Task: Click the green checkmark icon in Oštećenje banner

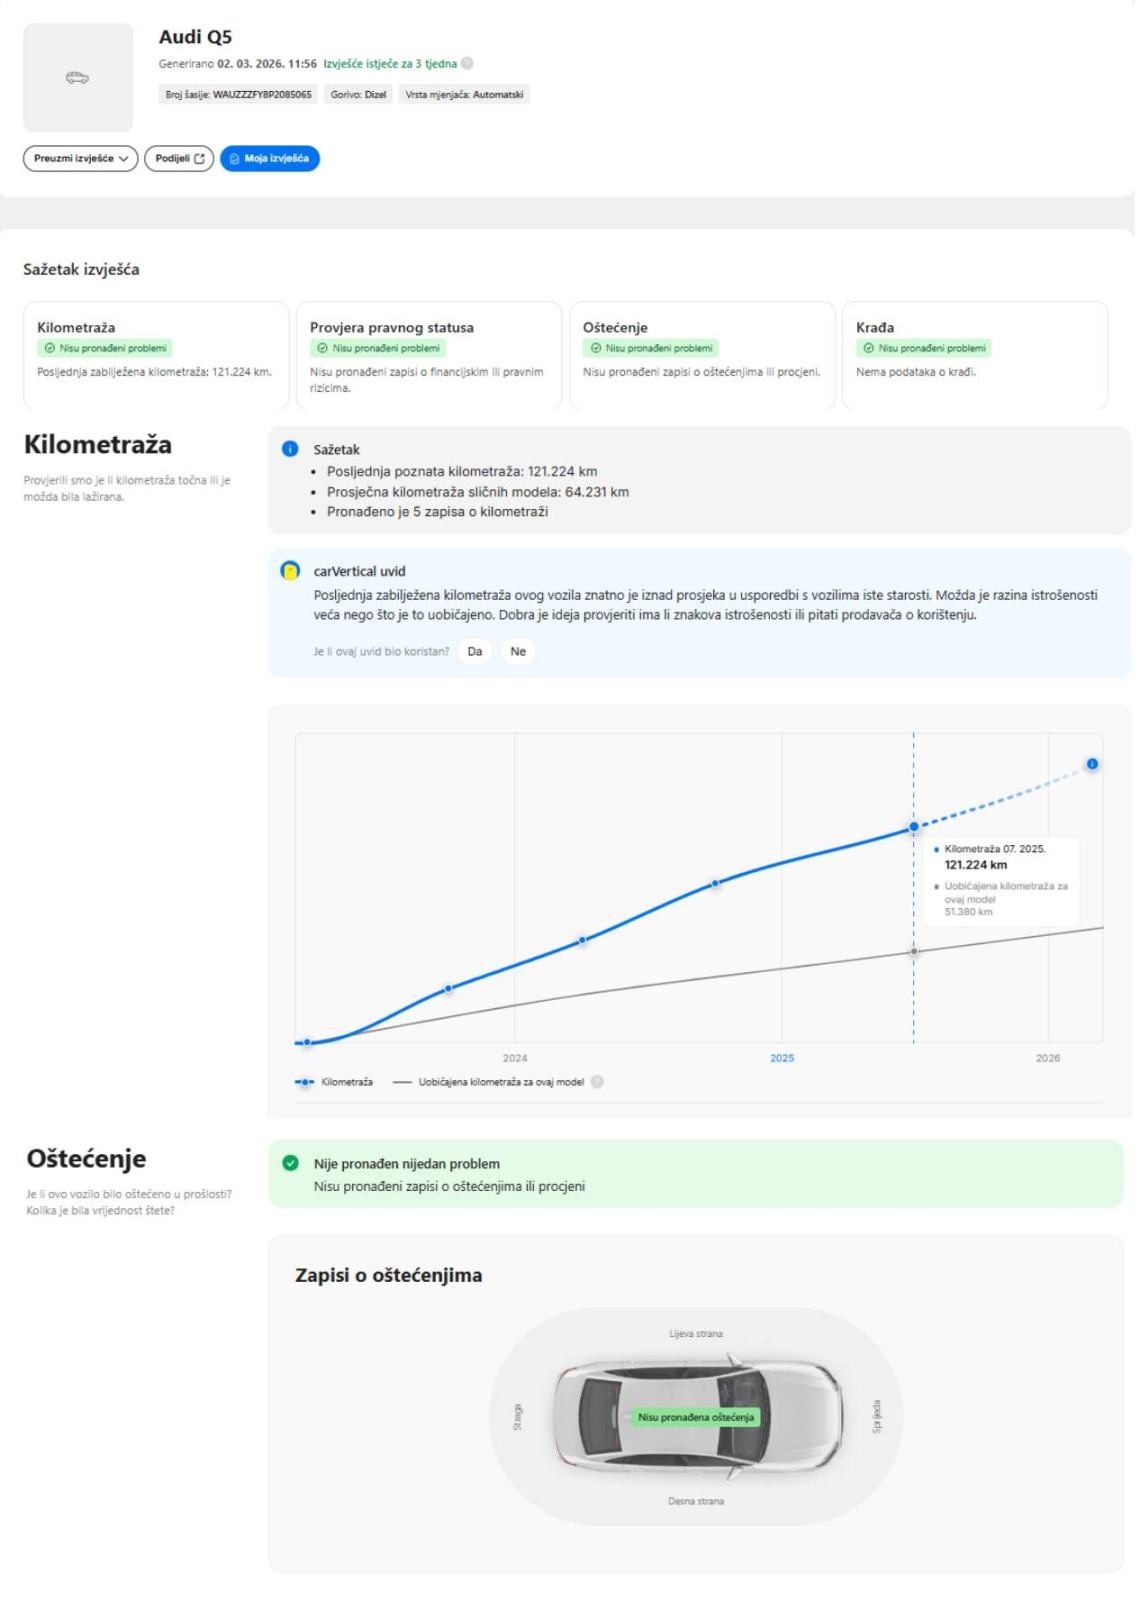Action: (x=290, y=1164)
